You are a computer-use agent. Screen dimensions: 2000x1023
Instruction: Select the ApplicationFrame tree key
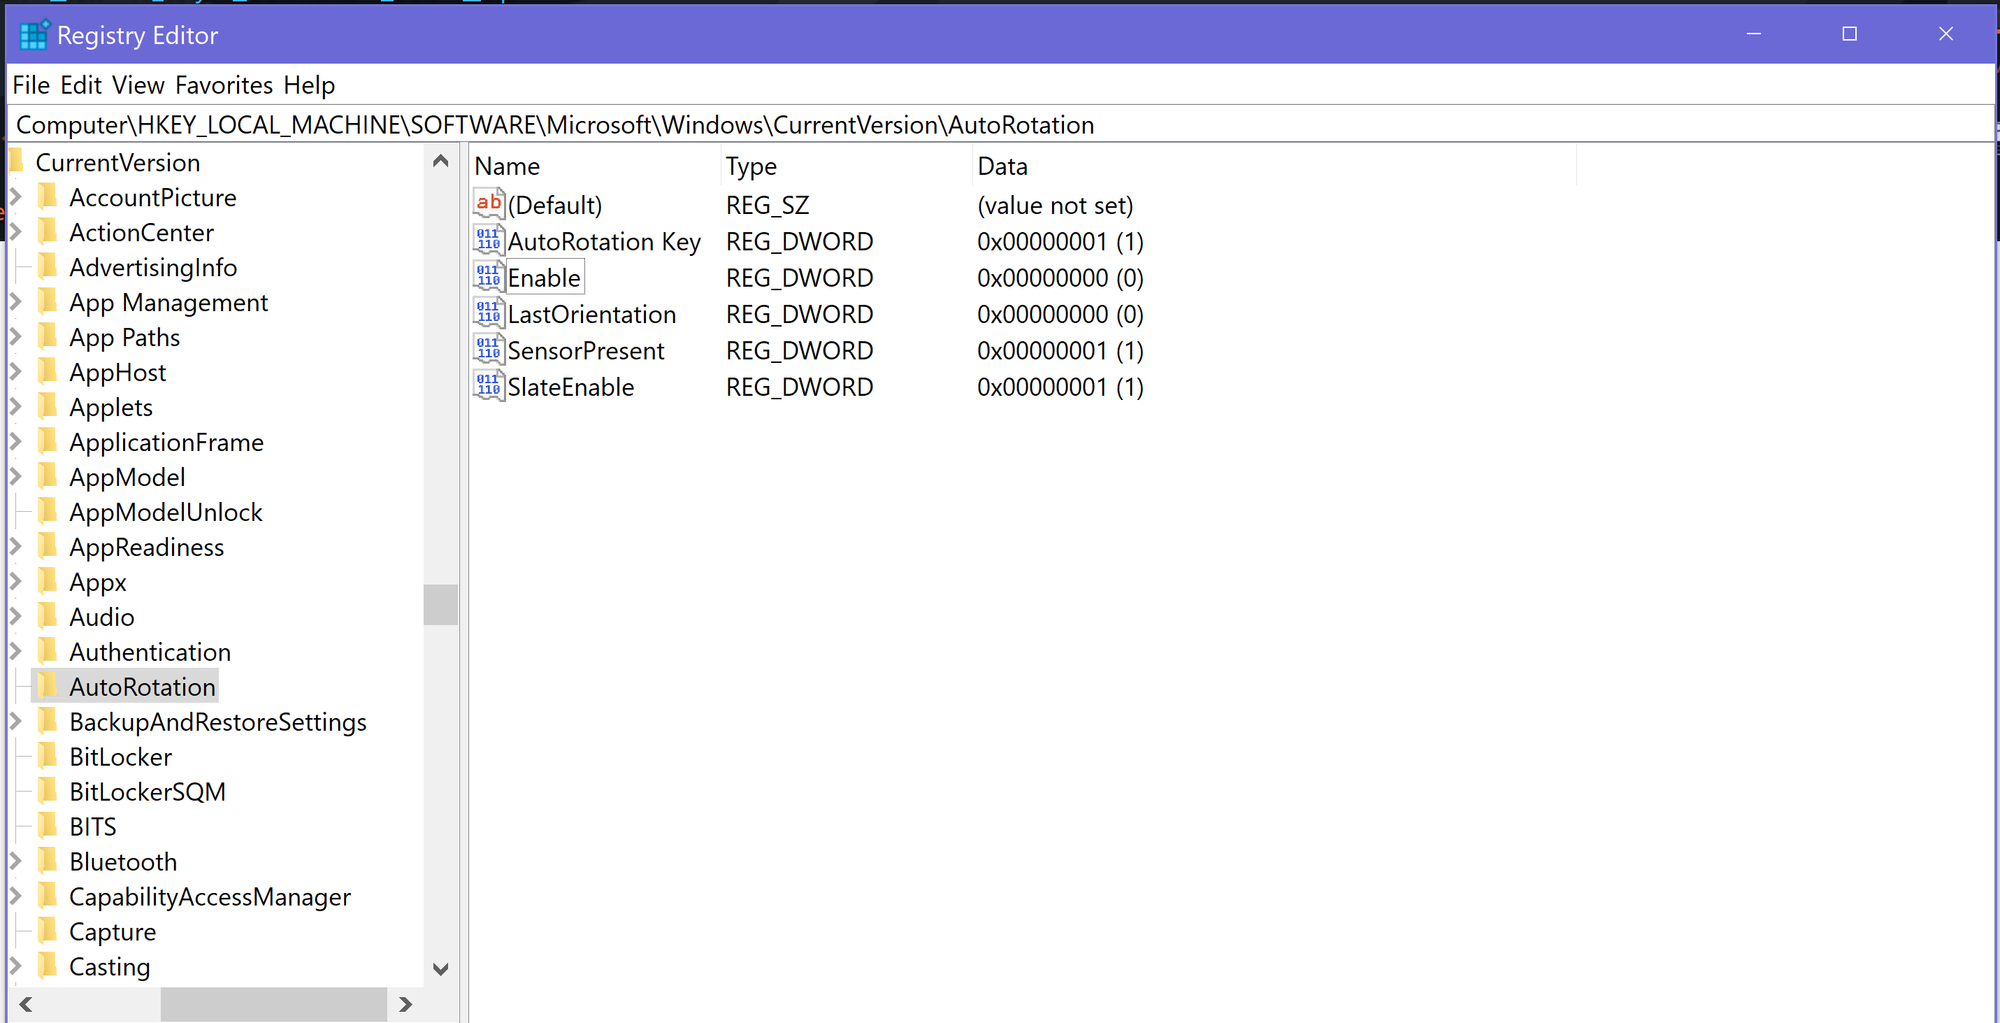click(167, 442)
